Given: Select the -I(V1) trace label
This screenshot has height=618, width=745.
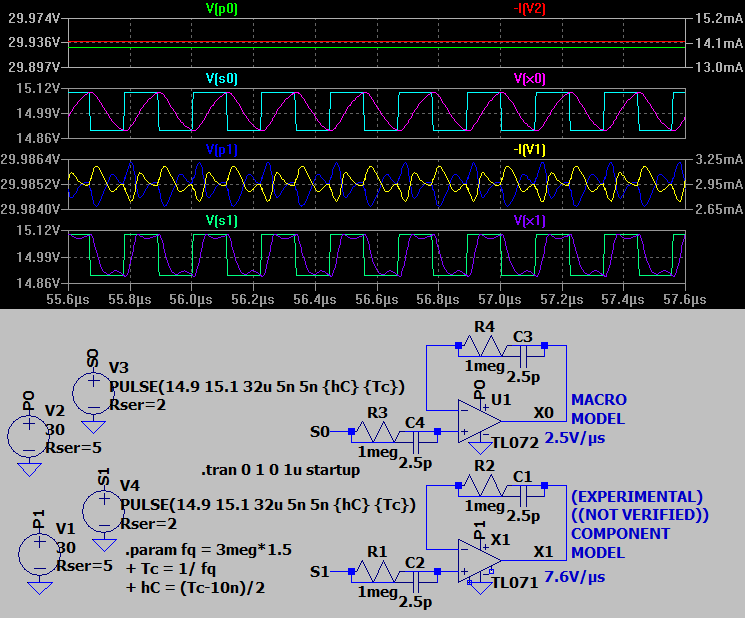Looking at the screenshot, I should (x=530, y=149).
